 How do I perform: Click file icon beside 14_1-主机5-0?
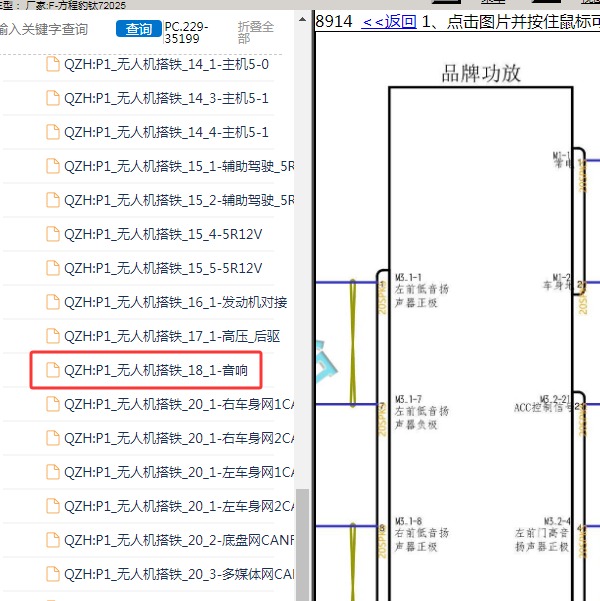click(53, 64)
